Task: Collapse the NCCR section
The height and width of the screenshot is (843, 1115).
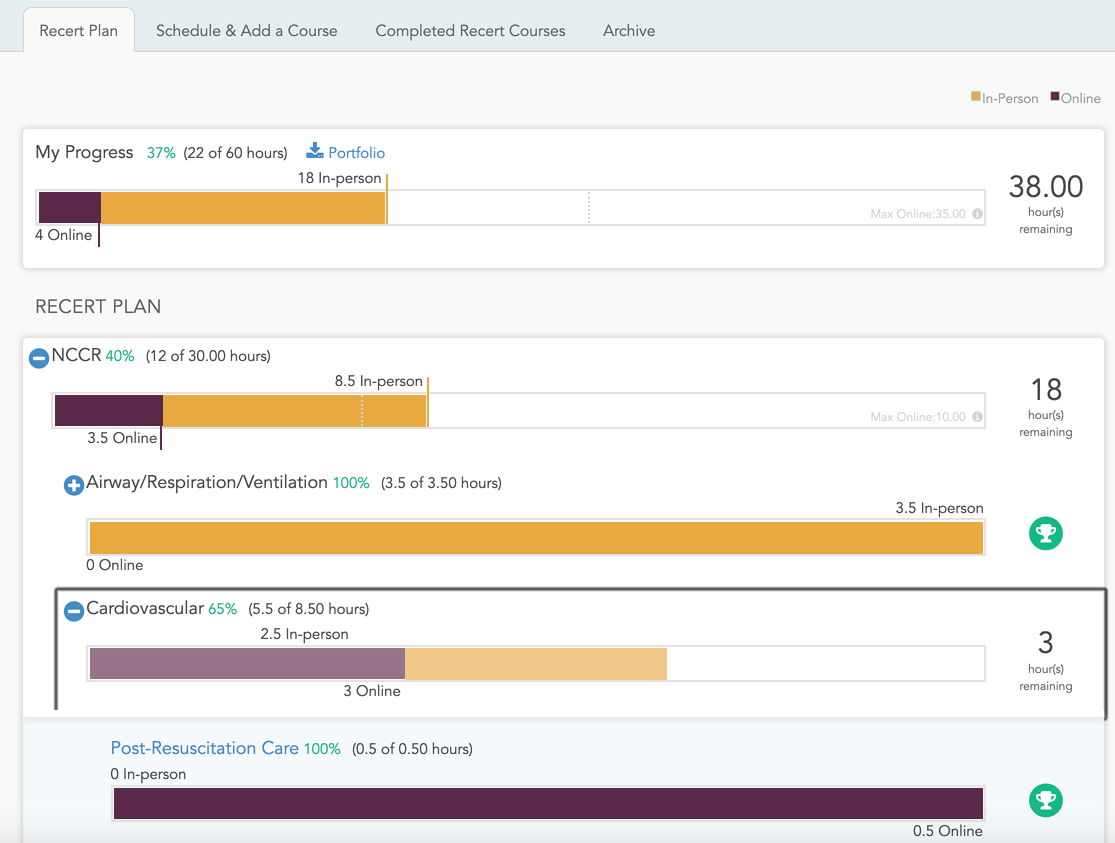Action: click(x=38, y=358)
